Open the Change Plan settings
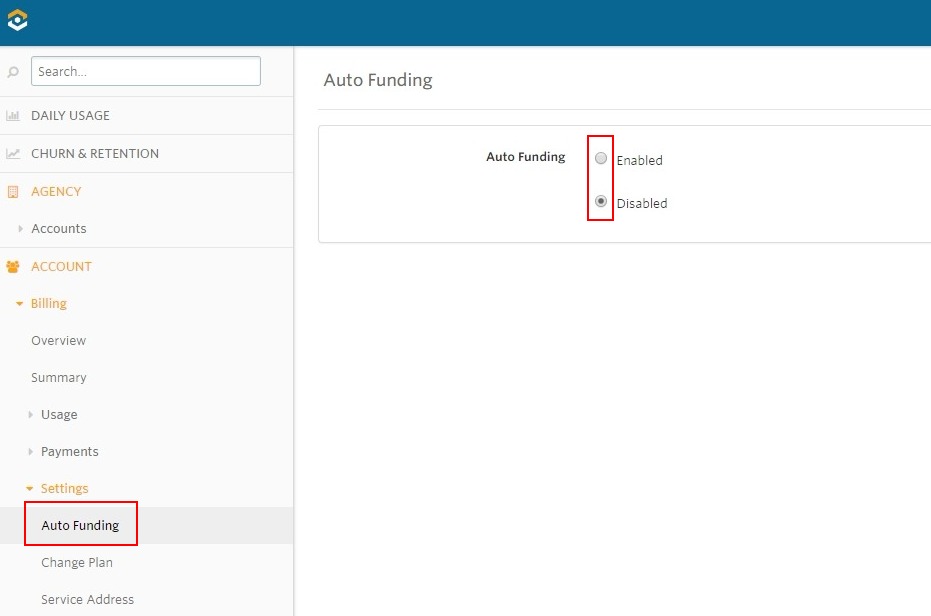The image size is (931, 616). [x=77, y=563]
